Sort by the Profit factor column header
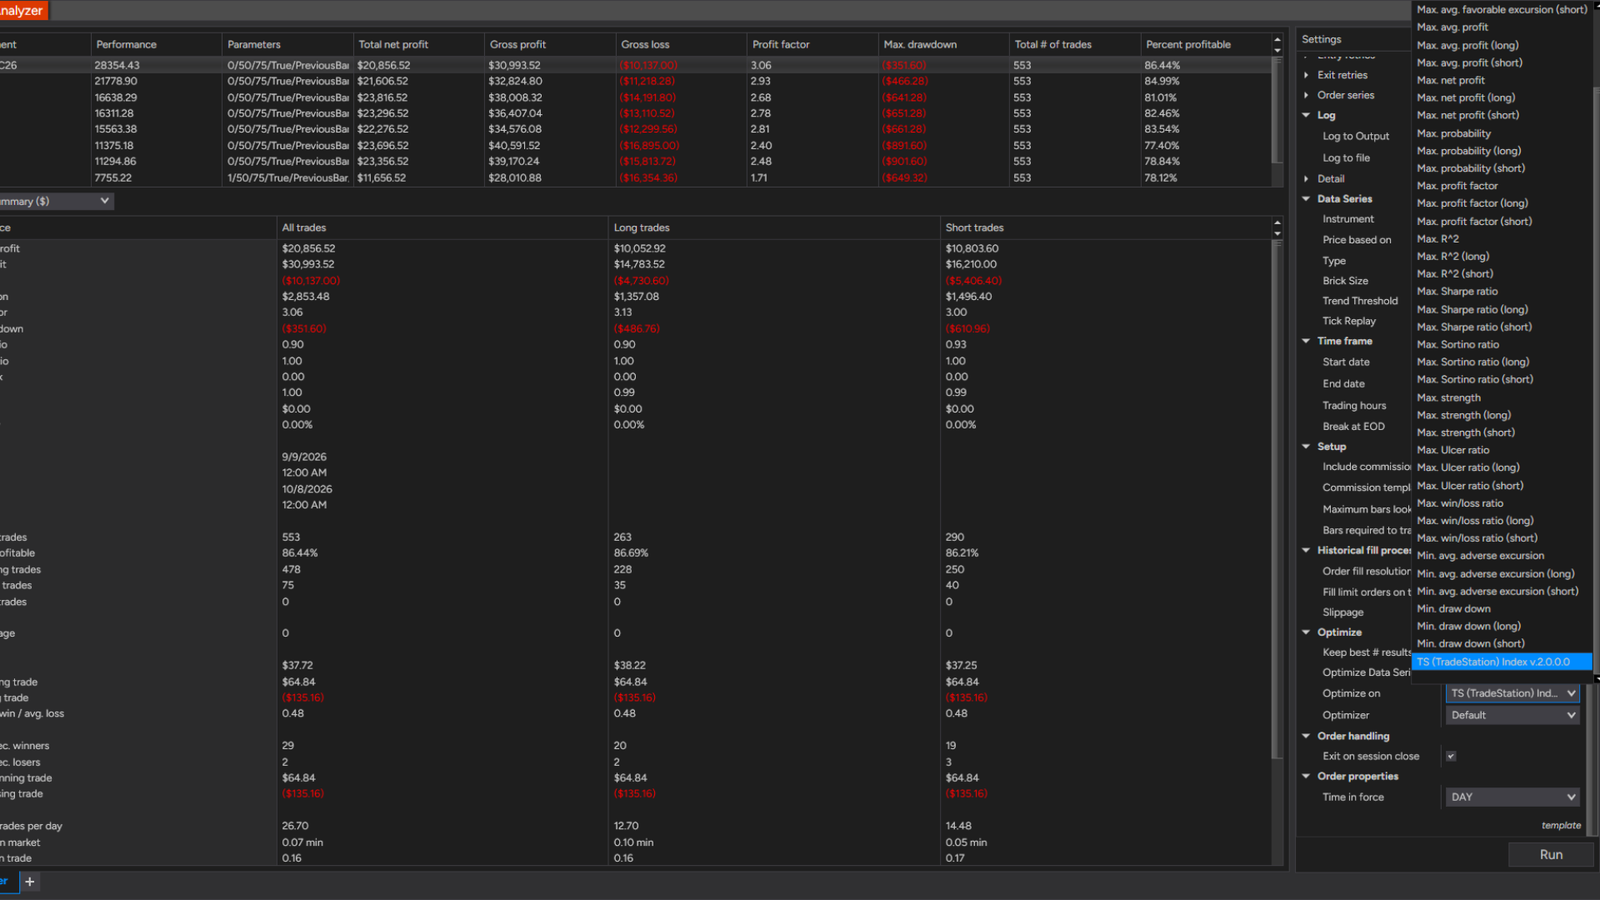Viewport: 1600px width, 900px height. 812,45
